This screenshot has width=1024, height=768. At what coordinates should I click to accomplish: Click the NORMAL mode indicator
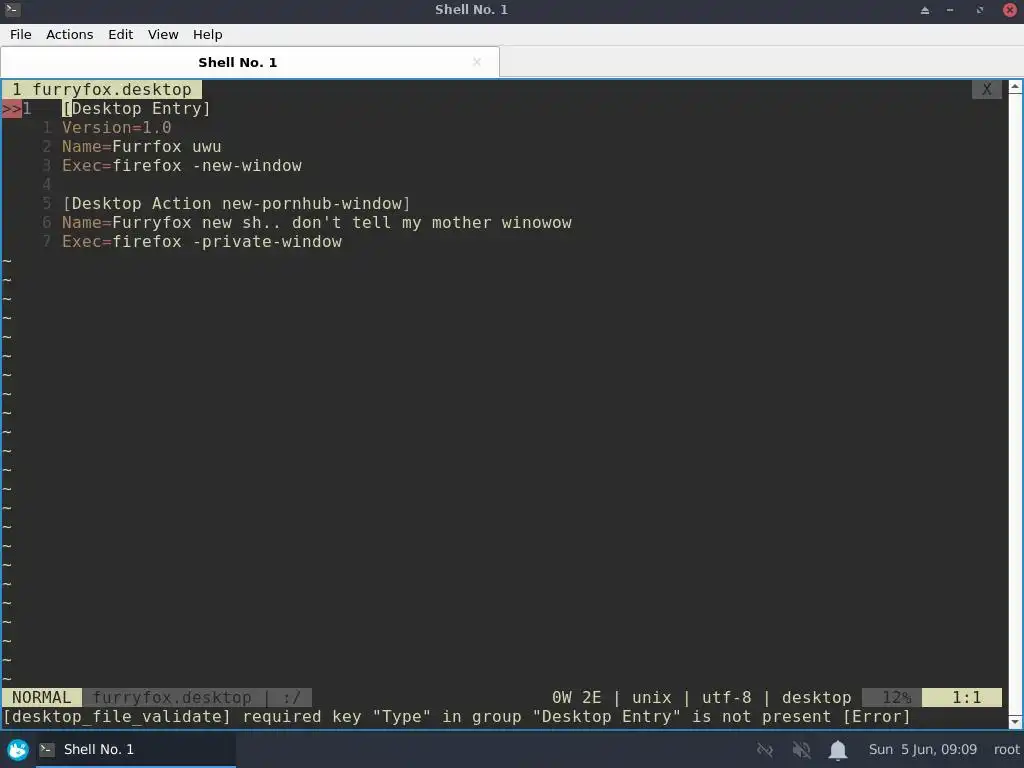tap(42, 697)
